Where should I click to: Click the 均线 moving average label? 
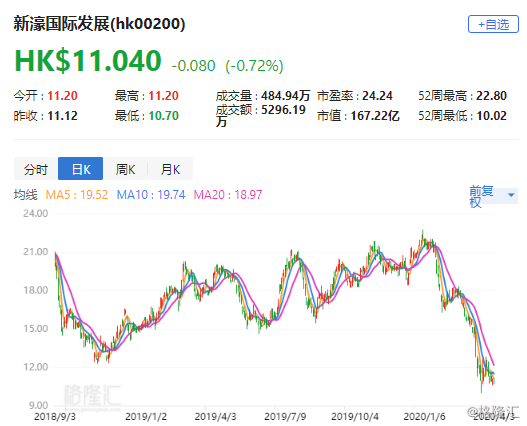point(26,195)
